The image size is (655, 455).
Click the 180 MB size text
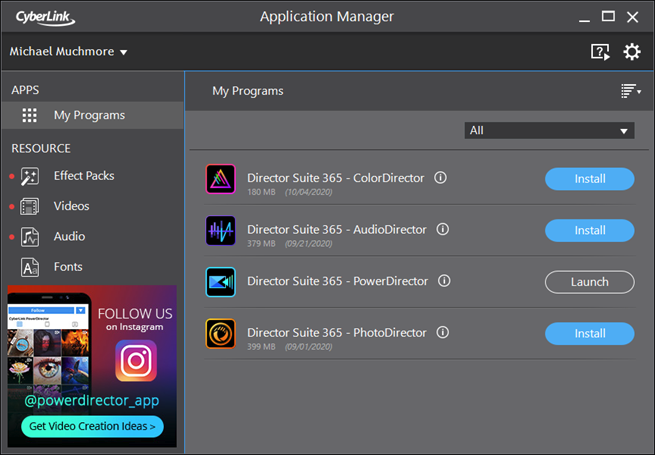tap(261, 192)
